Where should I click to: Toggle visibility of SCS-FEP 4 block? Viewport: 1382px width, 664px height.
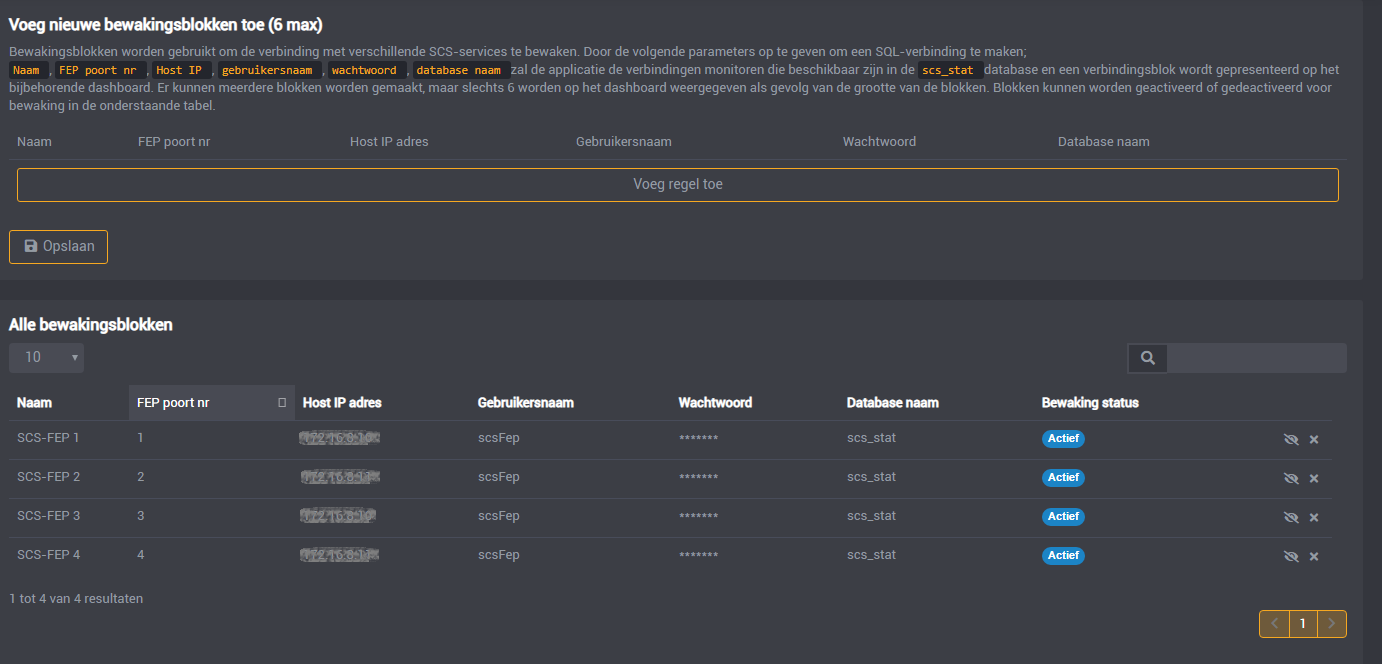tap(1291, 556)
